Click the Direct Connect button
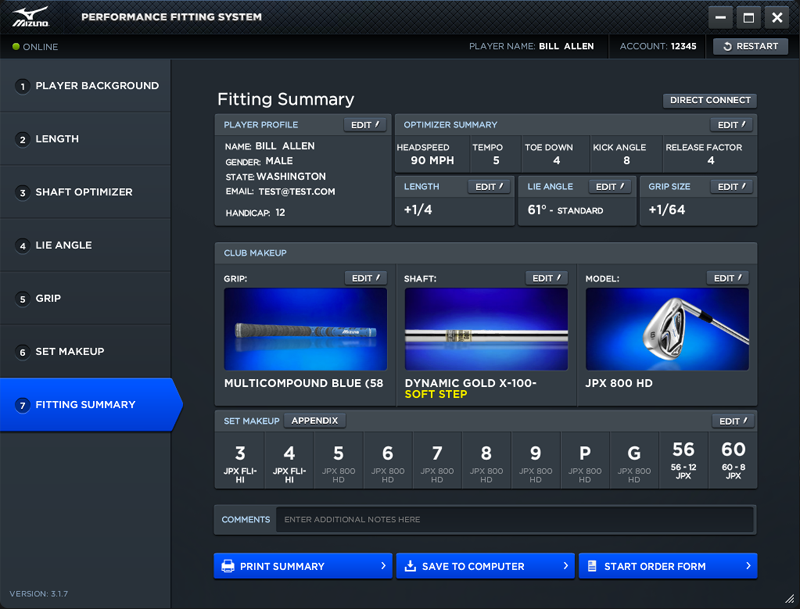Screen dimensions: 800x609 [710, 100]
